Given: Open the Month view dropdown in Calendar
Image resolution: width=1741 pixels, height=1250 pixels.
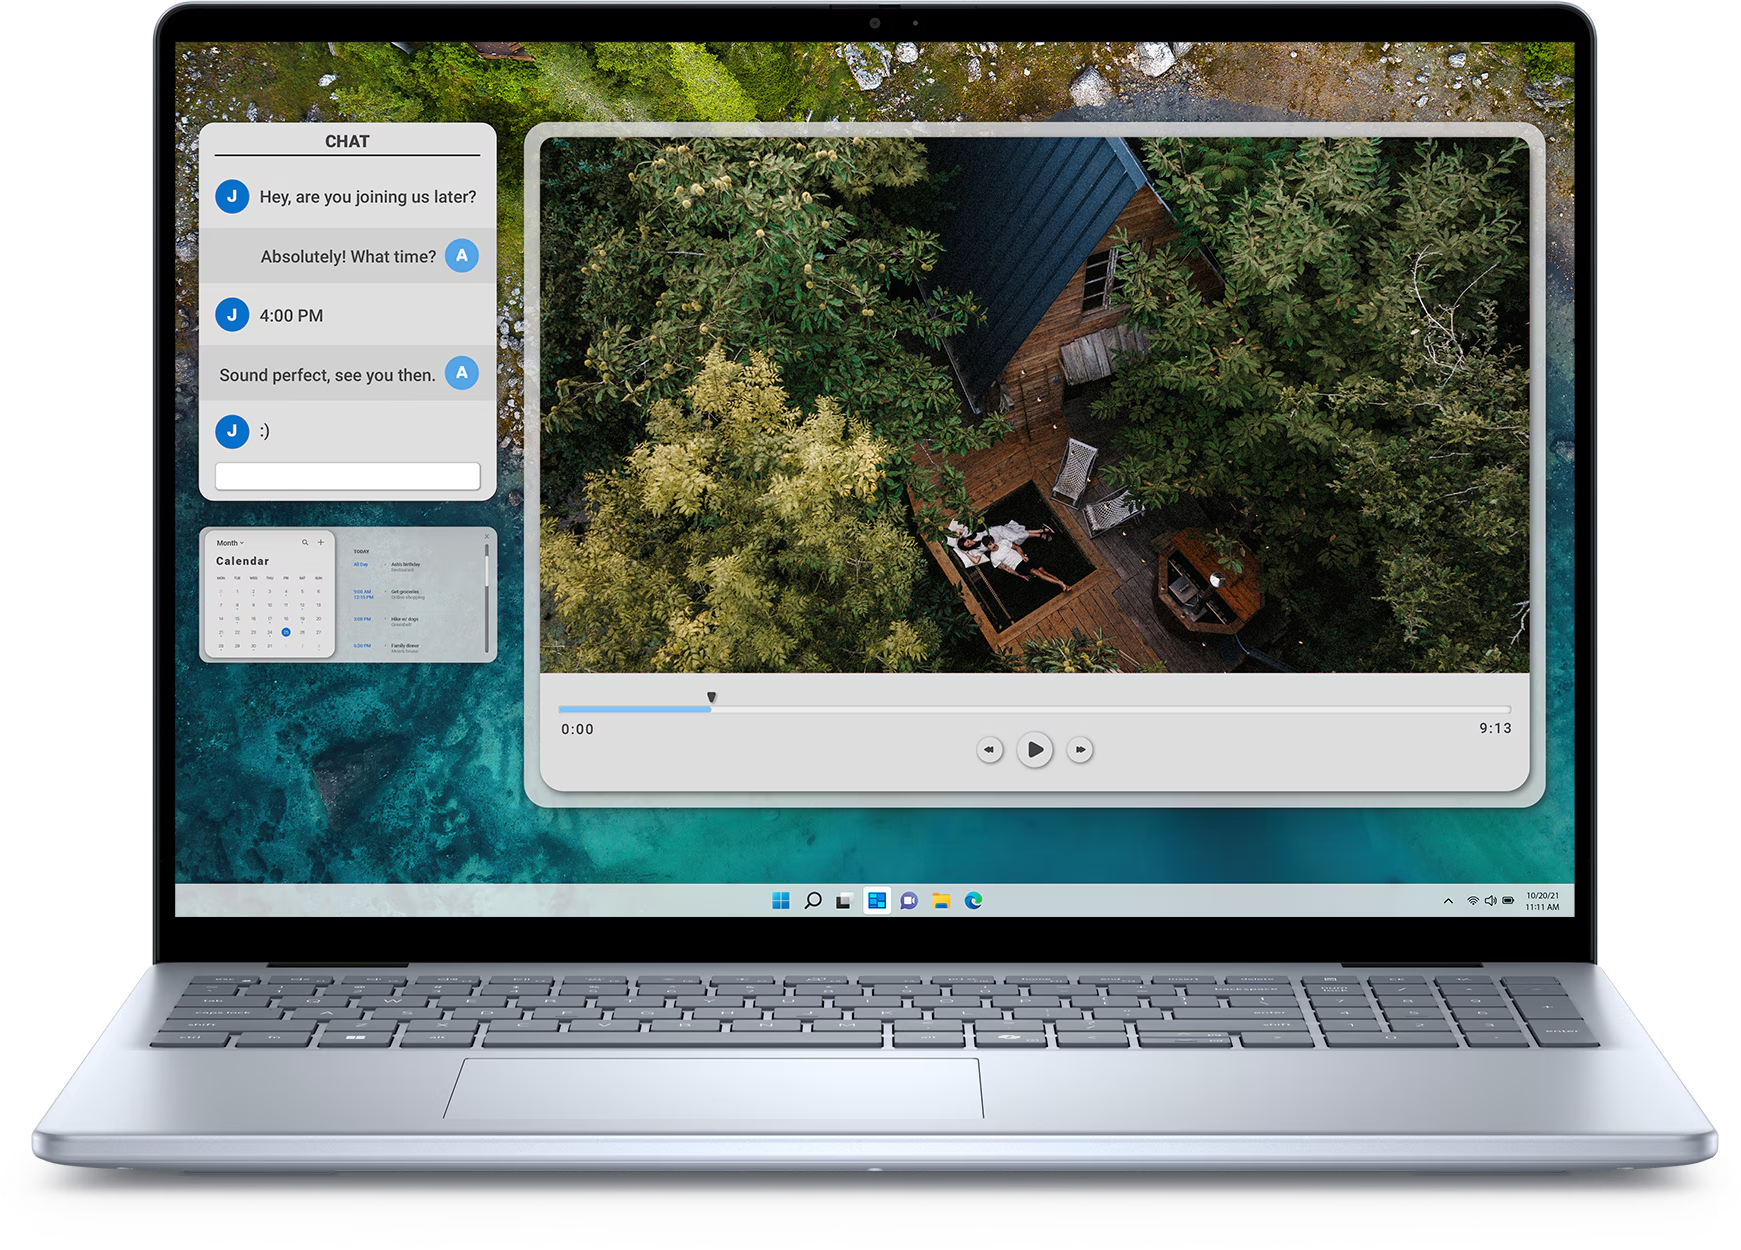Looking at the screenshot, I should tap(230, 543).
